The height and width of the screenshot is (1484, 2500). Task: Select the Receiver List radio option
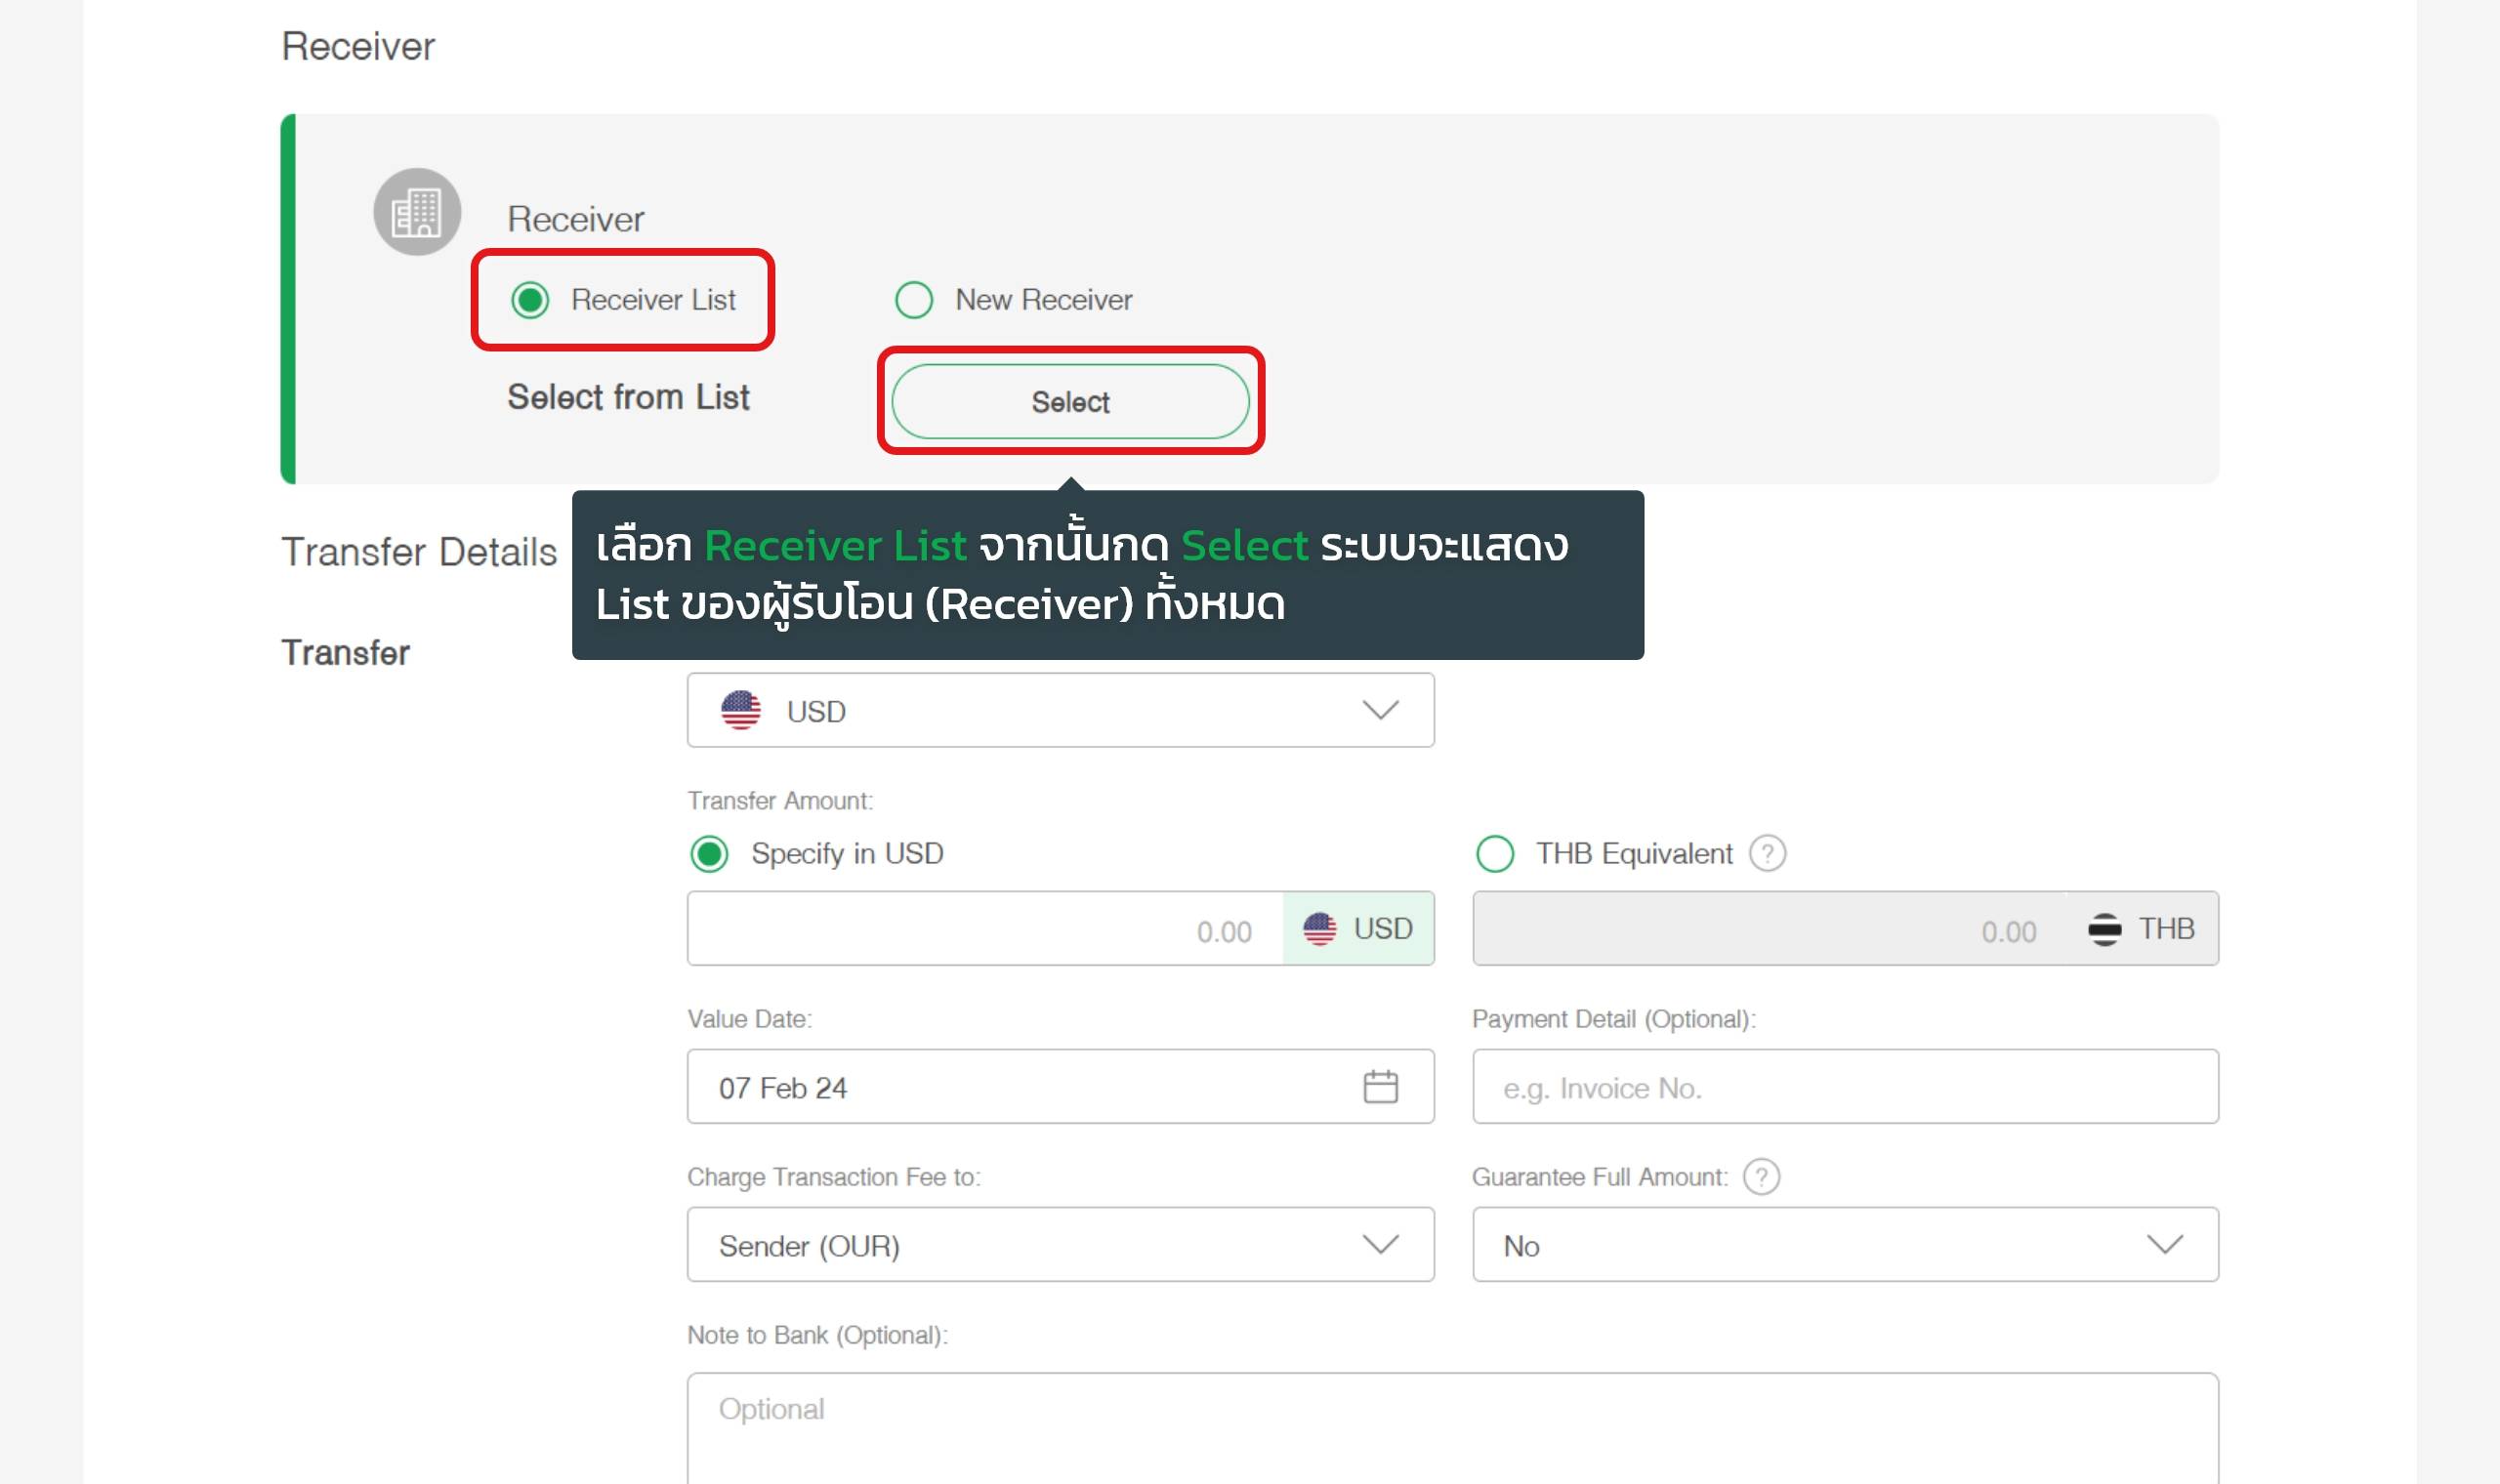coord(530,299)
